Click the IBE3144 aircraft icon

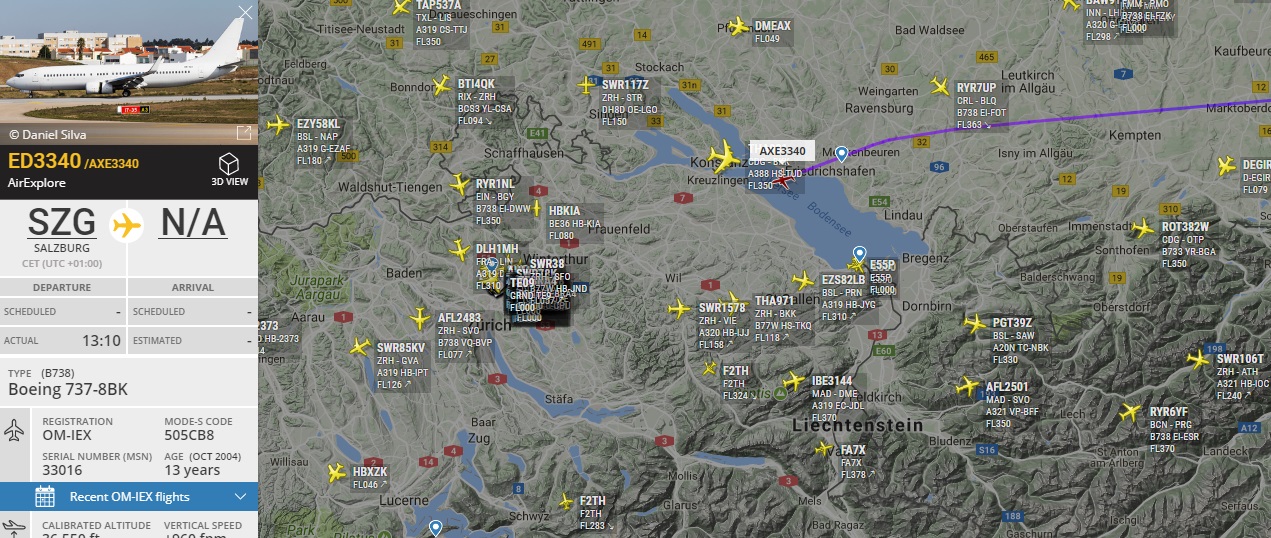point(794,381)
